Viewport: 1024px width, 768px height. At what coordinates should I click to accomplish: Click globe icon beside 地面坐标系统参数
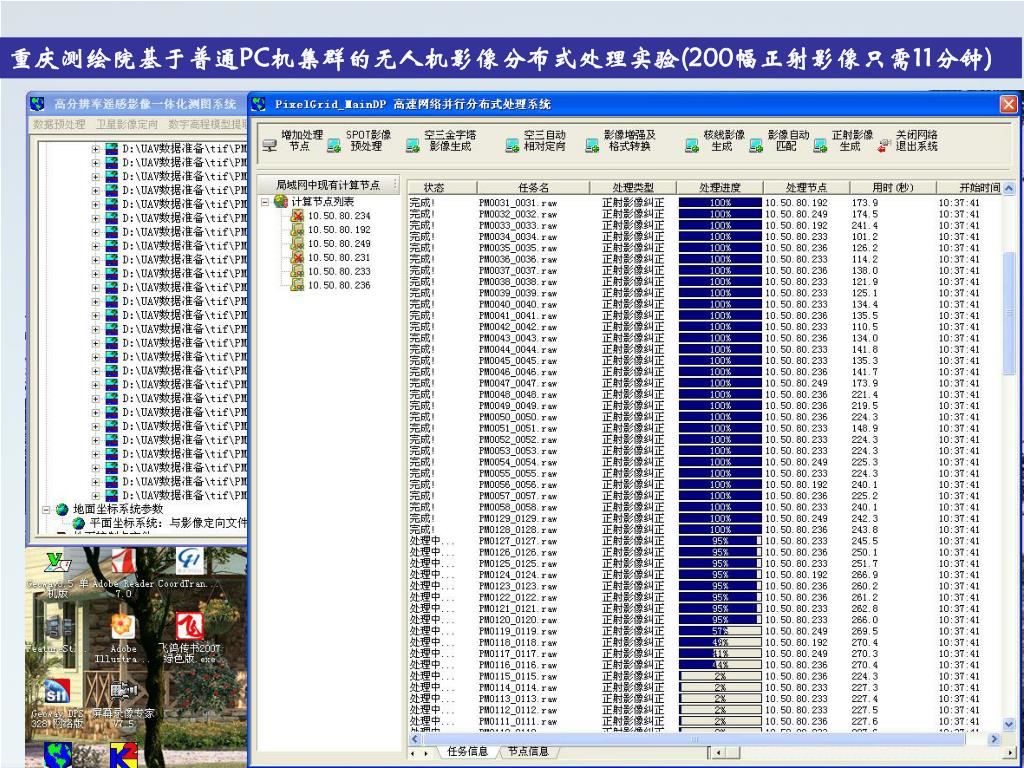click(62, 509)
